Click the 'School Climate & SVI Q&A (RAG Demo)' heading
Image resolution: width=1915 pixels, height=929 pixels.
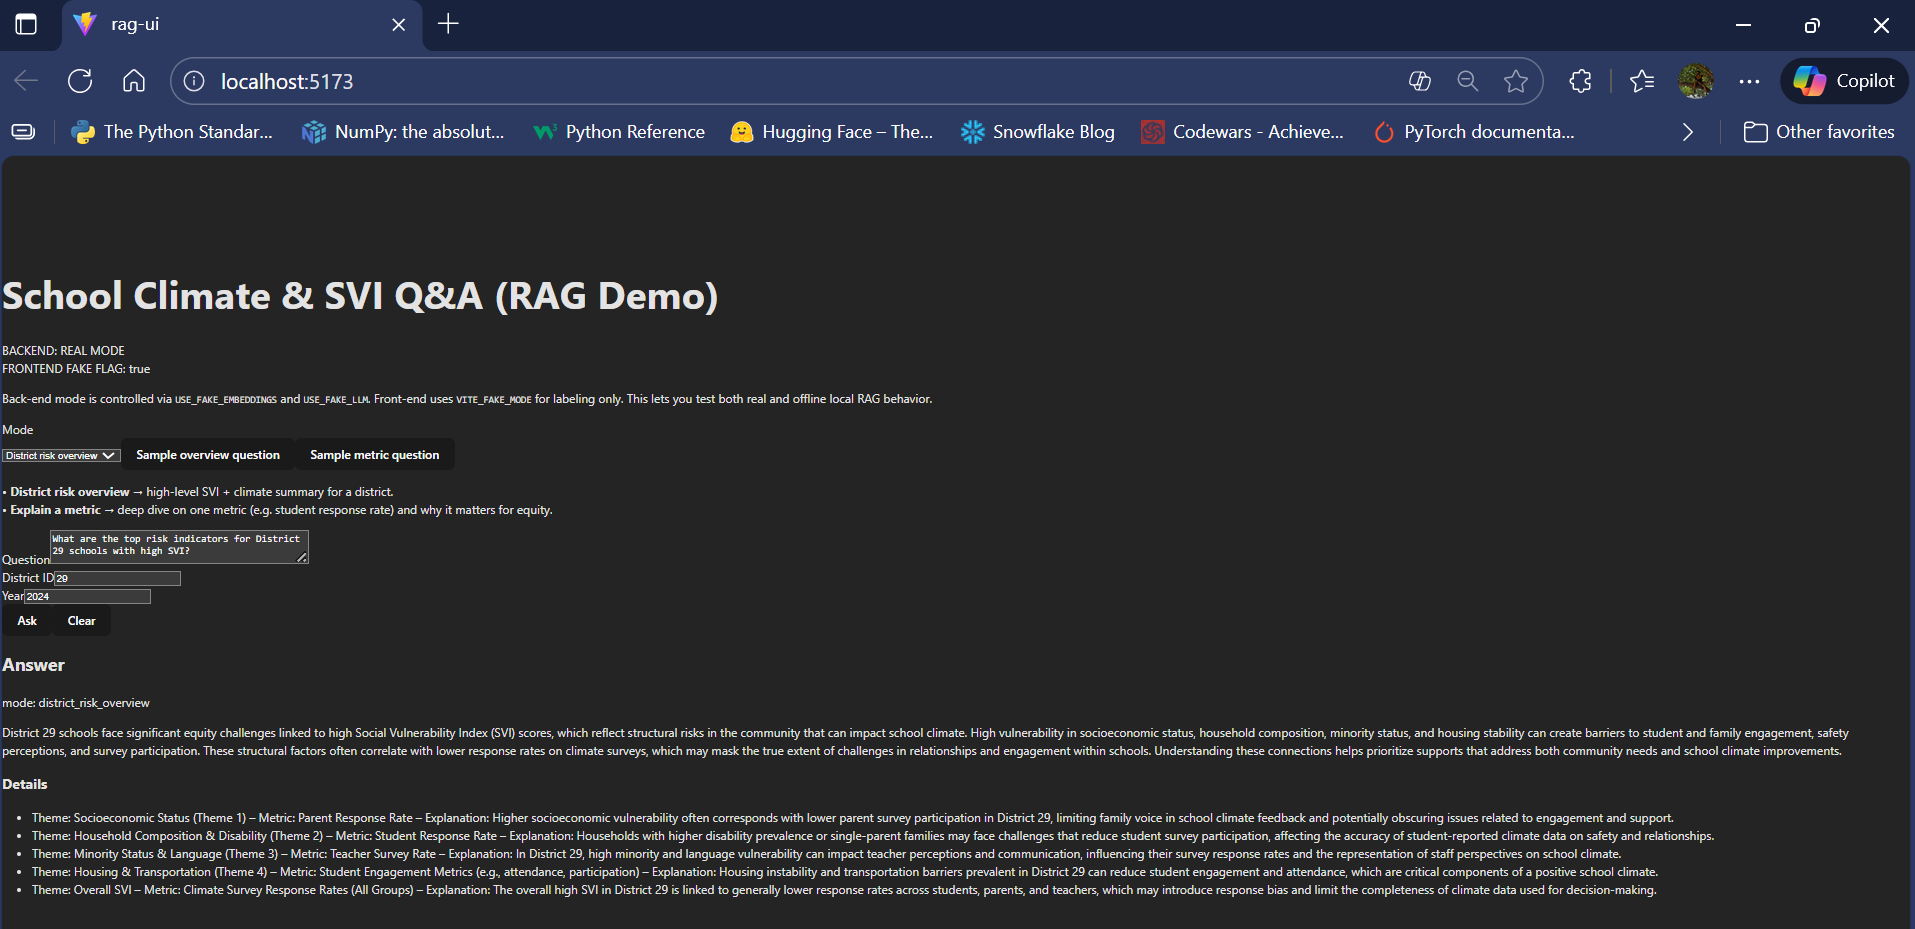pyautogui.click(x=360, y=296)
